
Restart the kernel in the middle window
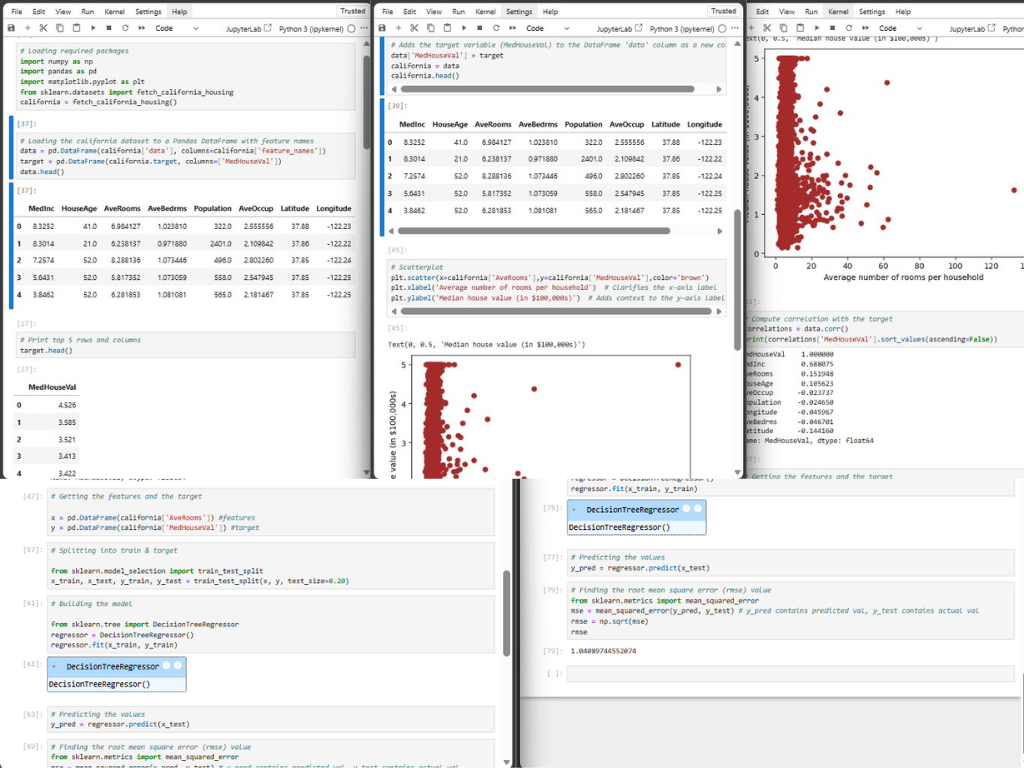[x=496, y=28]
